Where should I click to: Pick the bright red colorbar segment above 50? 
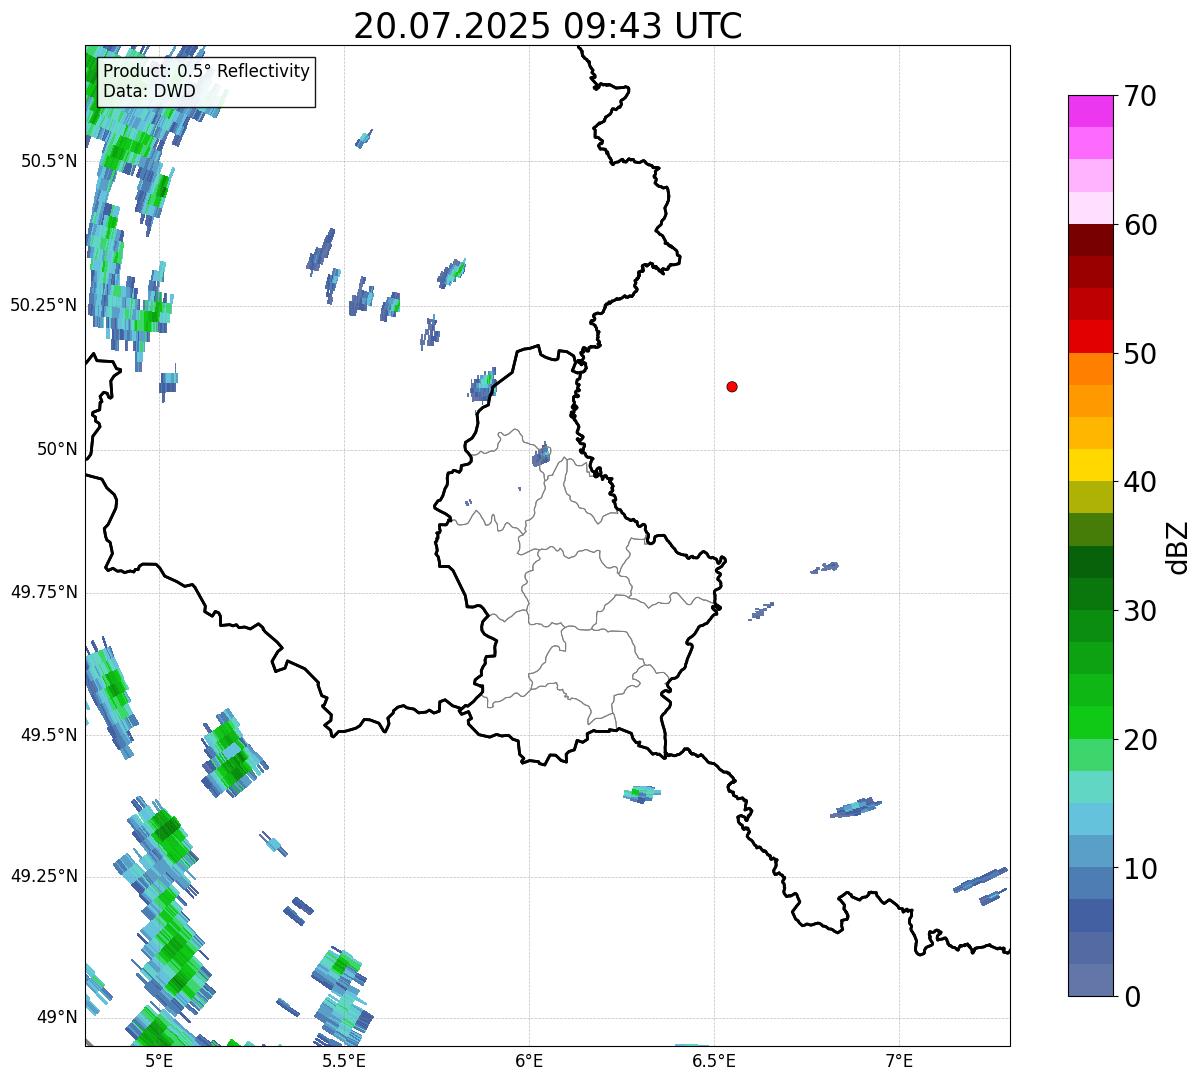pyautogui.click(x=1090, y=336)
